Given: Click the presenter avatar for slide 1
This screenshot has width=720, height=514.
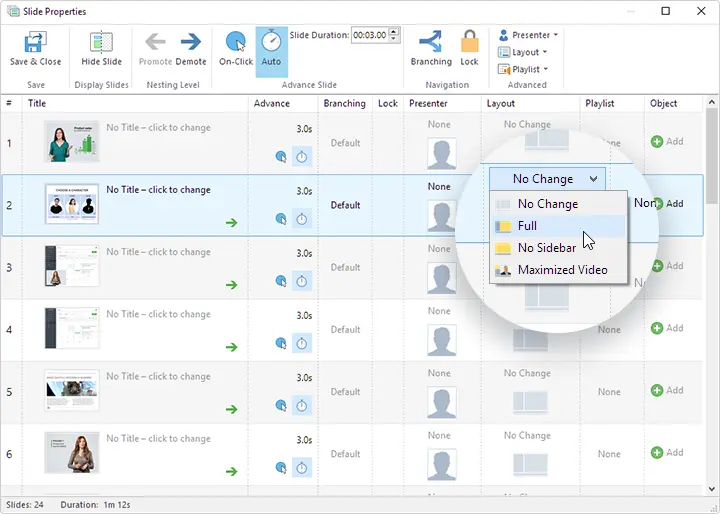Looking at the screenshot, I should pyautogui.click(x=441, y=154).
